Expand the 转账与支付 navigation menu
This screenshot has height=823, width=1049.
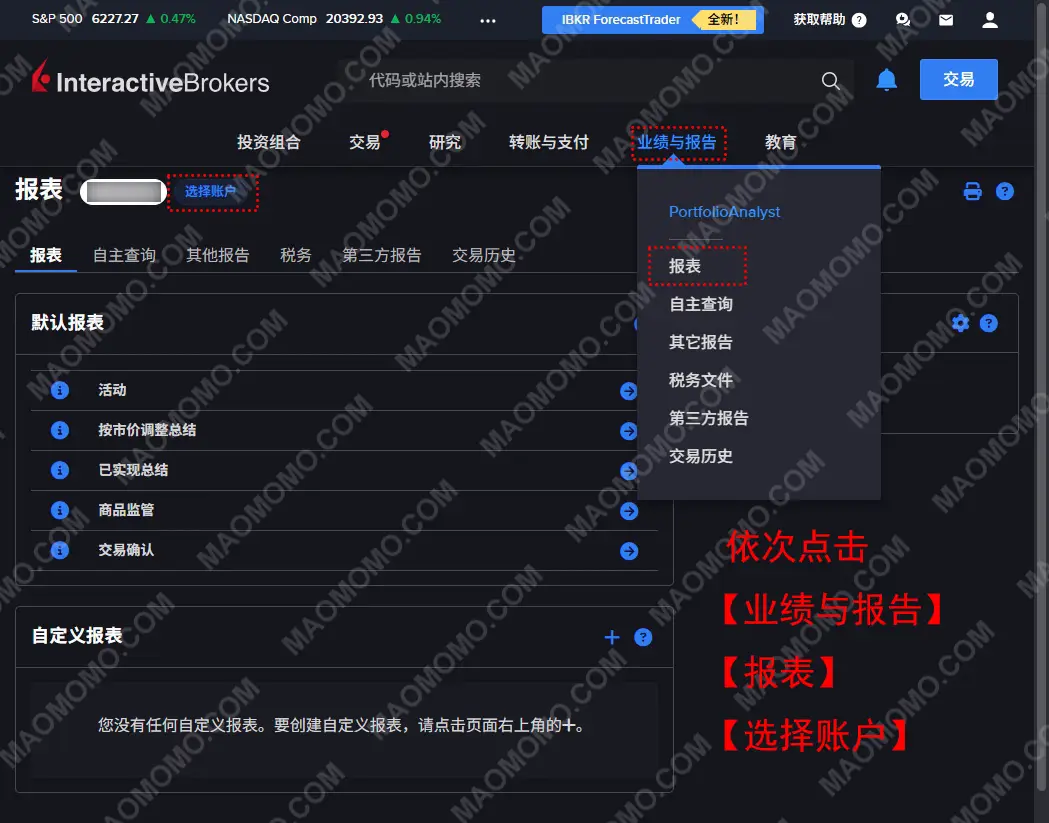548,142
